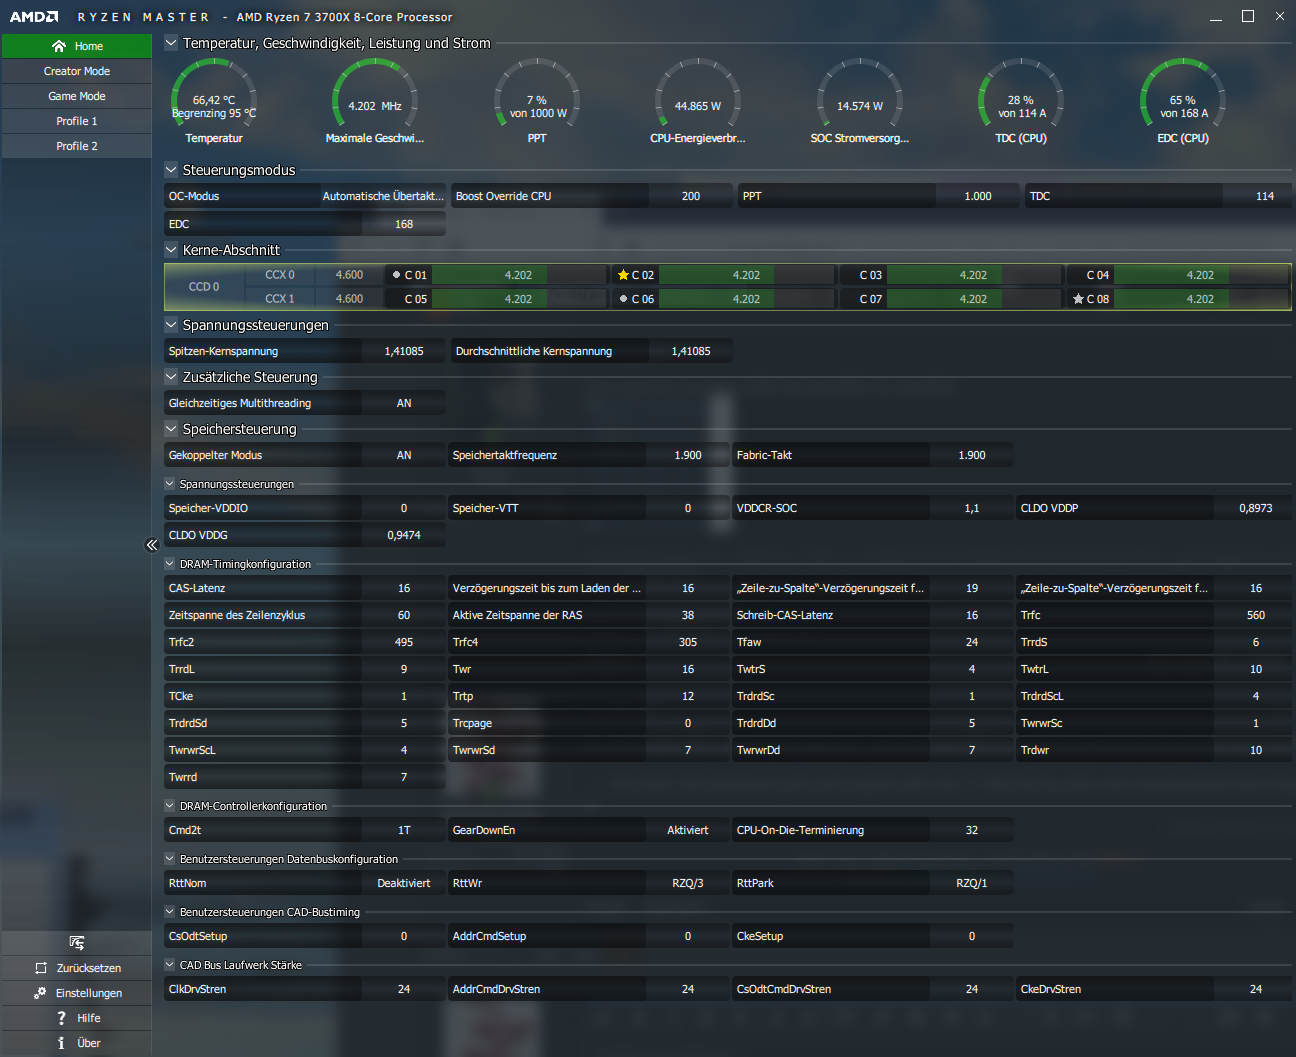Click the Zurücksetzen reset icon

[41, 968]
